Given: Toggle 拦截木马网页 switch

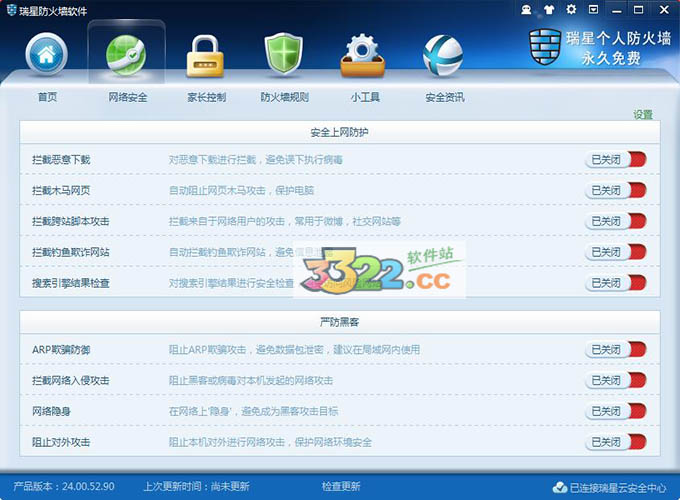Looking at the screenshot, I should [x=616, y=190].
